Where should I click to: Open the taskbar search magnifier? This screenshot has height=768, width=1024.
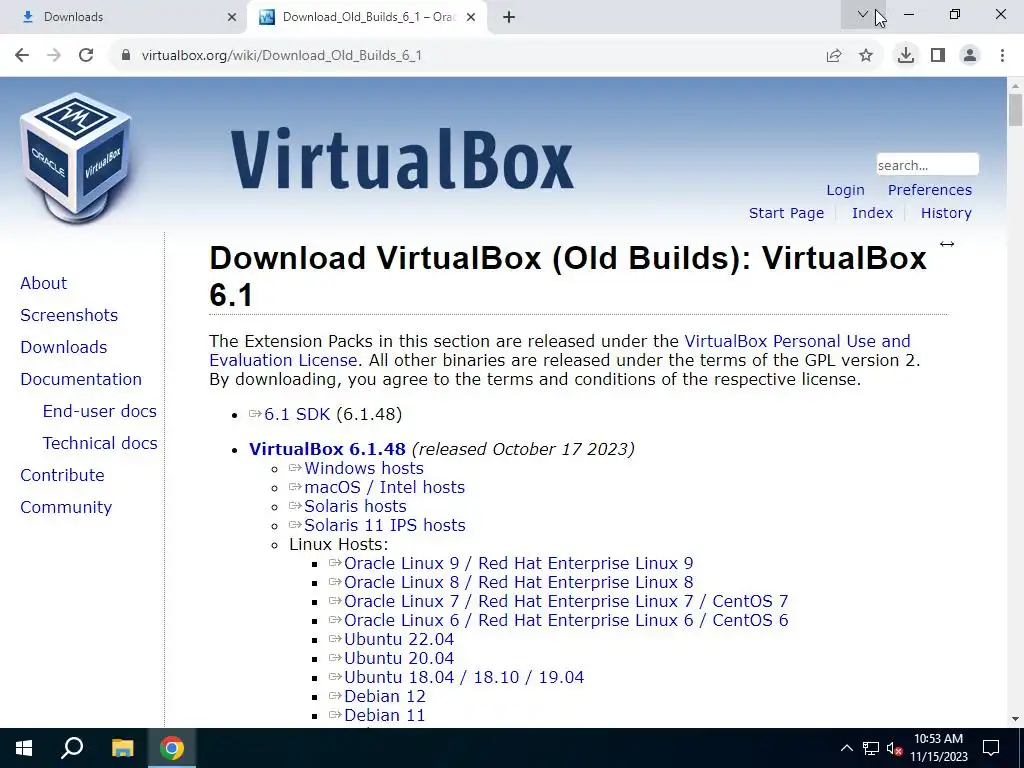72,748
